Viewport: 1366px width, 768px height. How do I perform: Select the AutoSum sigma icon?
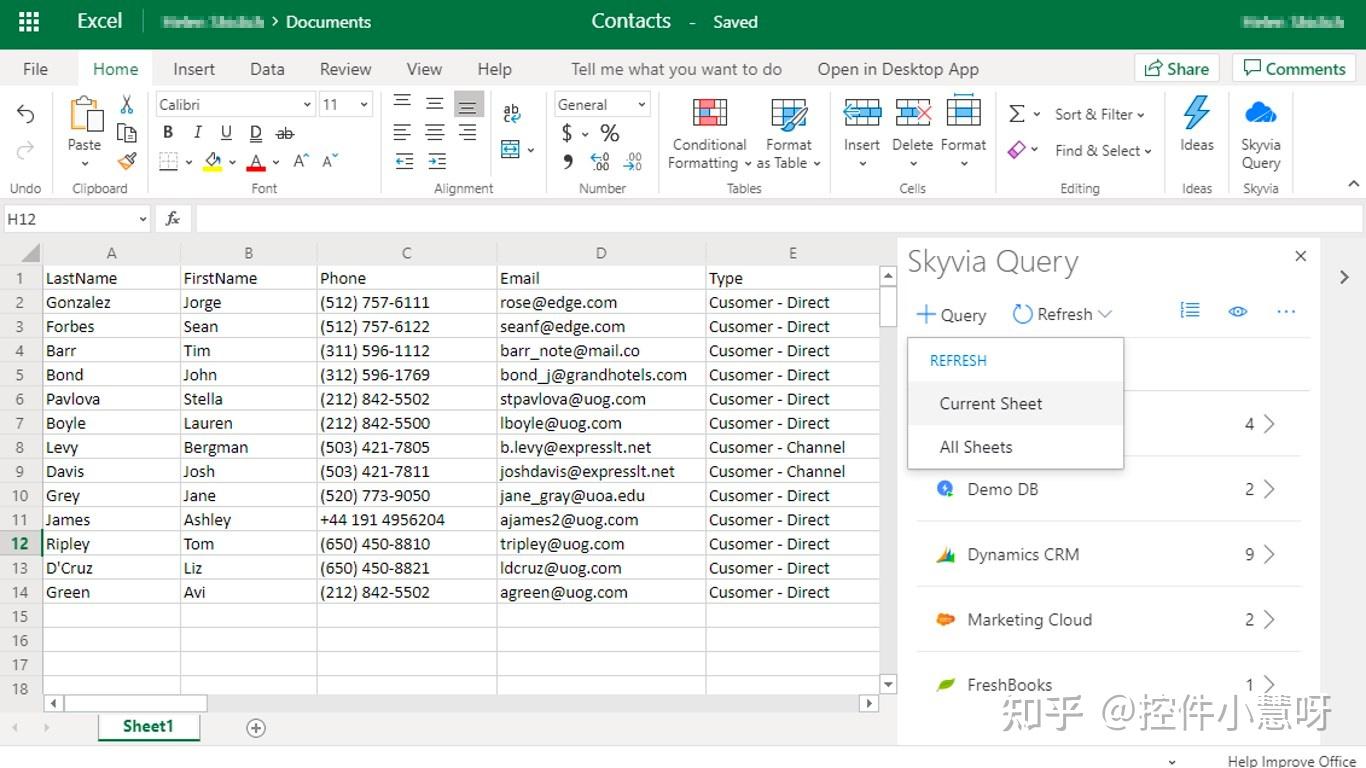point(1019,113)
